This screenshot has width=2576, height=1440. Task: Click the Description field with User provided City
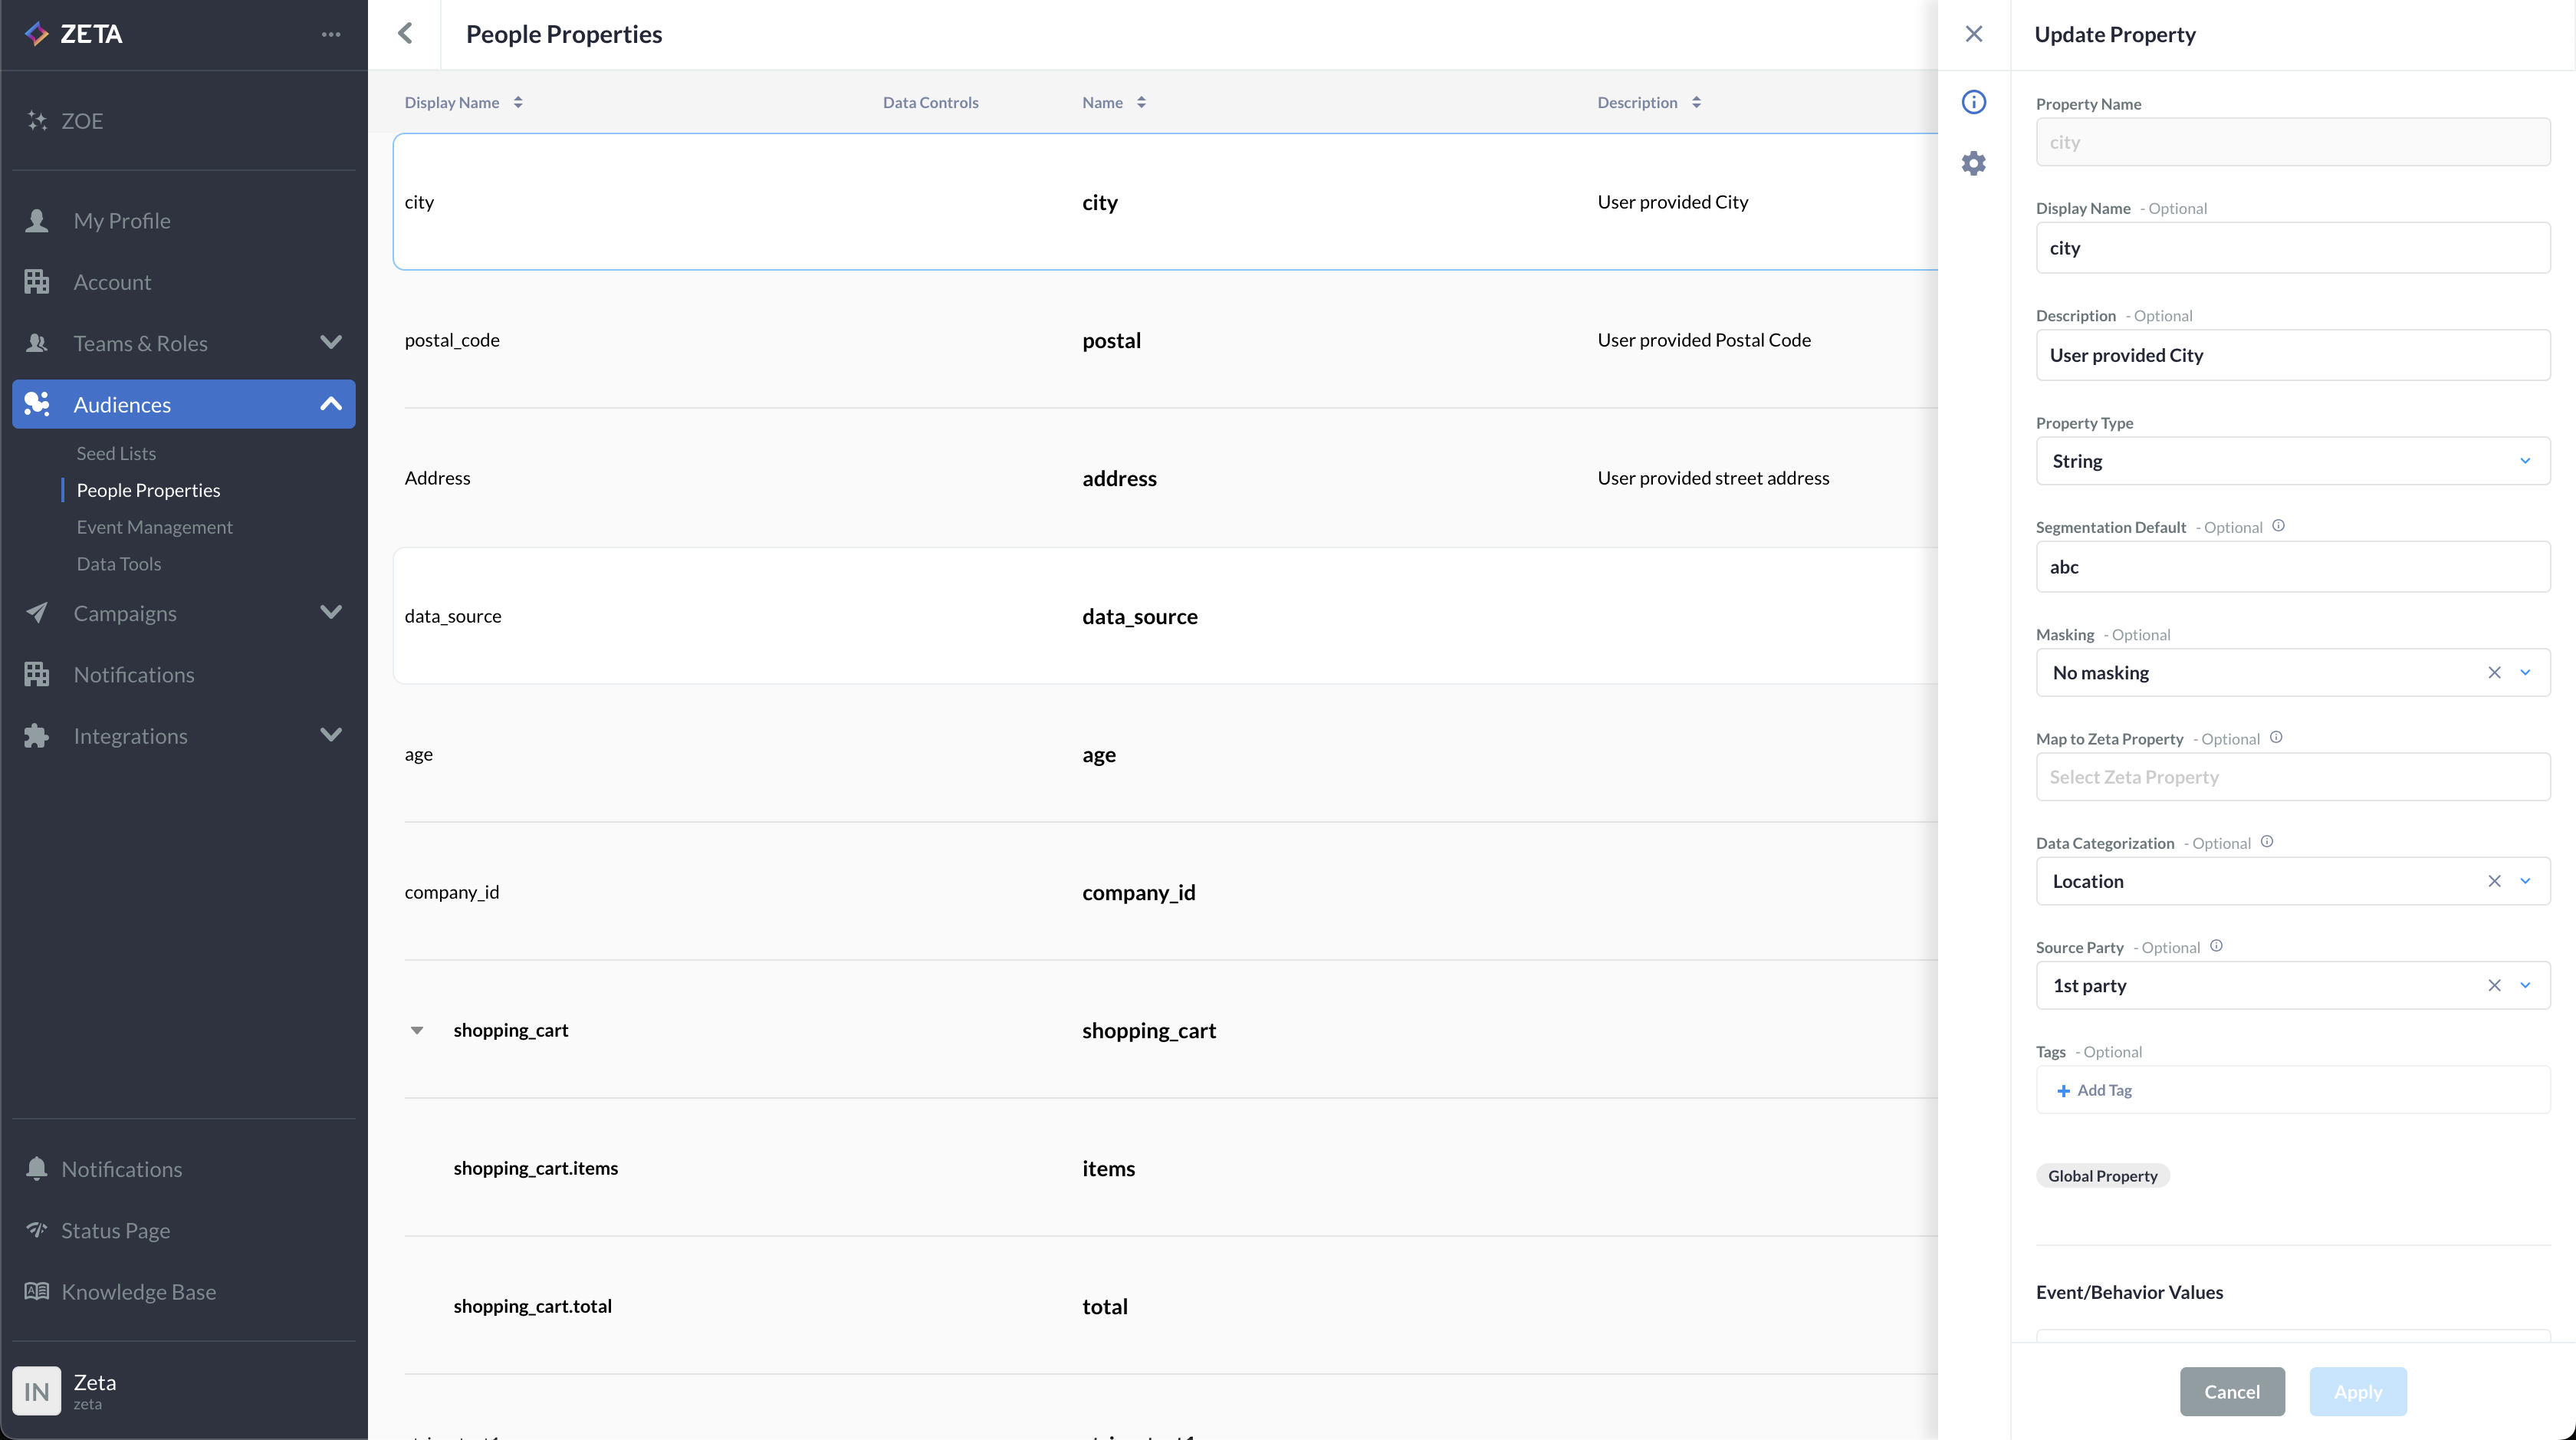pyautogui.click(x=2292, y=355)
